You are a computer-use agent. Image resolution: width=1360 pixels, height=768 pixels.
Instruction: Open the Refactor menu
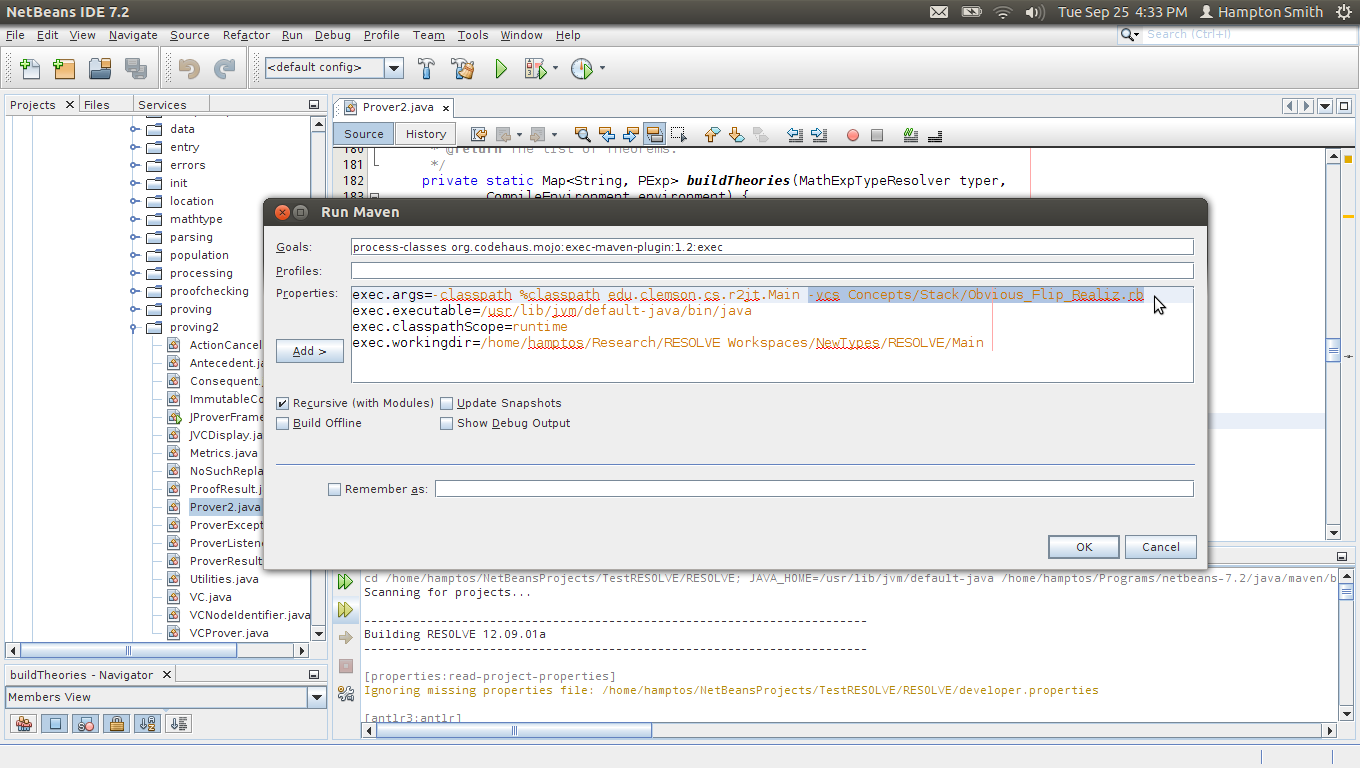tap(246, 35)
